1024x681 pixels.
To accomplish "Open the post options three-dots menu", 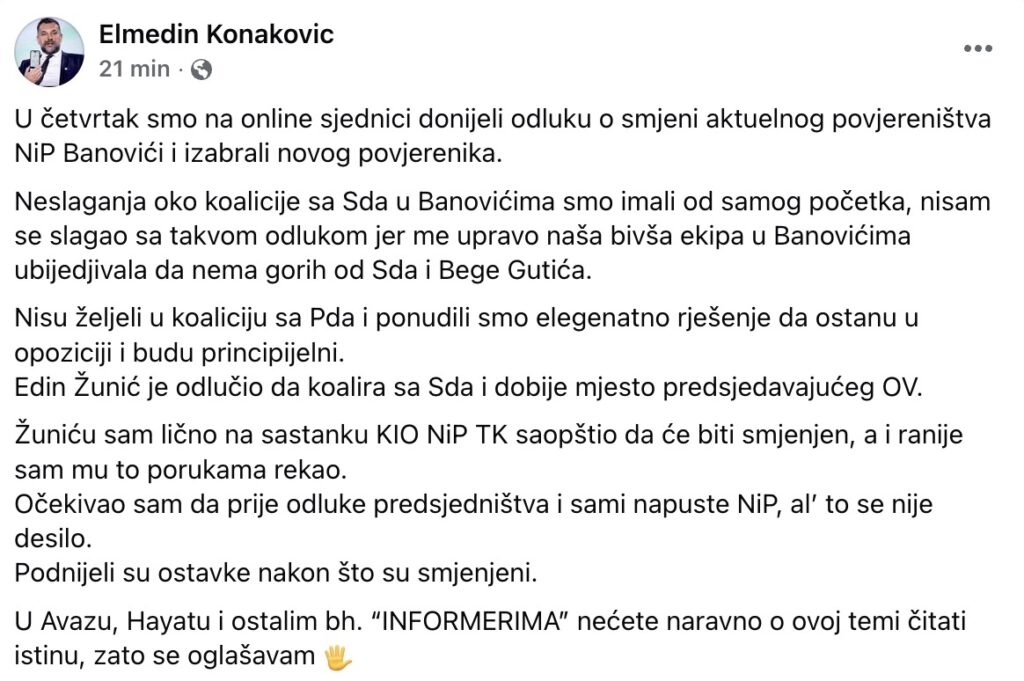I will click(x=977, y=48).
